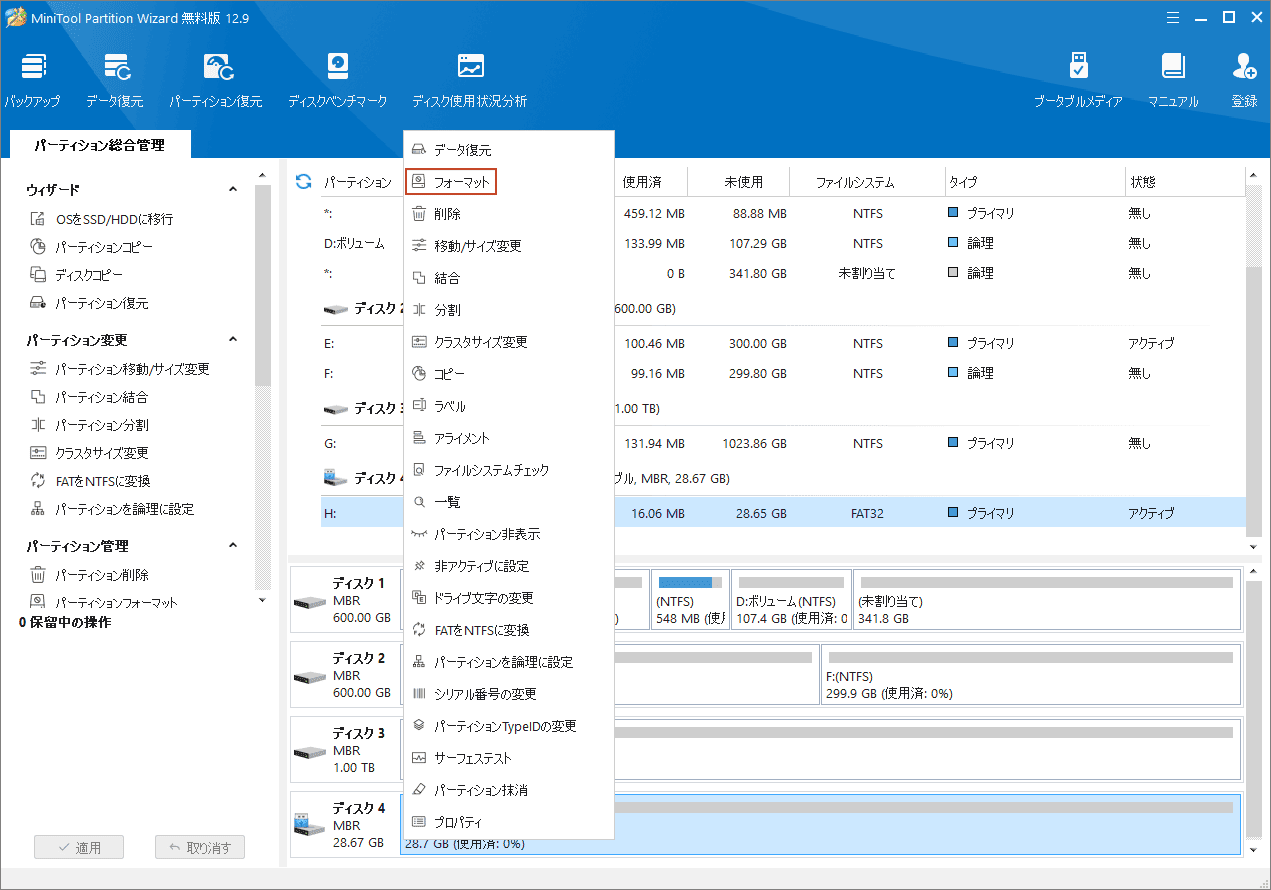
Task: Select the G: partition row
Action: (783, 443)
